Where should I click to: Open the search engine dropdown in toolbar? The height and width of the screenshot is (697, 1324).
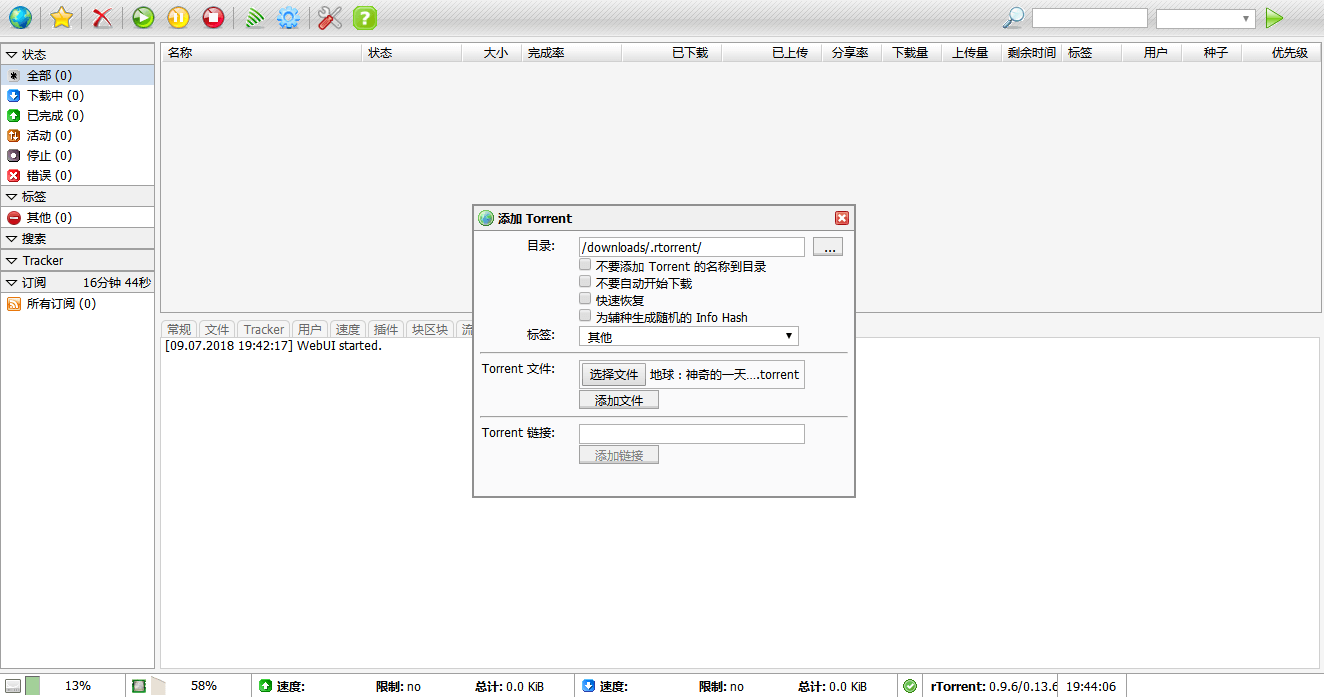coord(1205,18)
